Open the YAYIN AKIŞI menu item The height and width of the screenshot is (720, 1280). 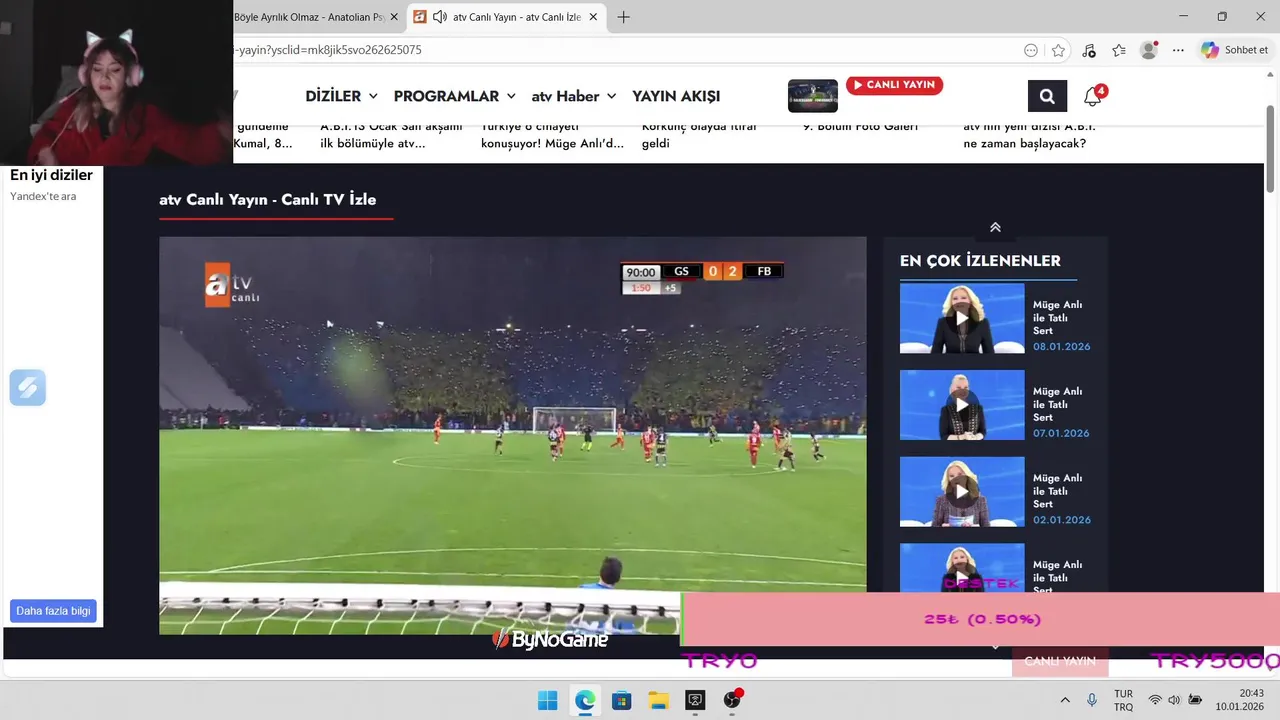pyautogui.click(x=676, y=96)
